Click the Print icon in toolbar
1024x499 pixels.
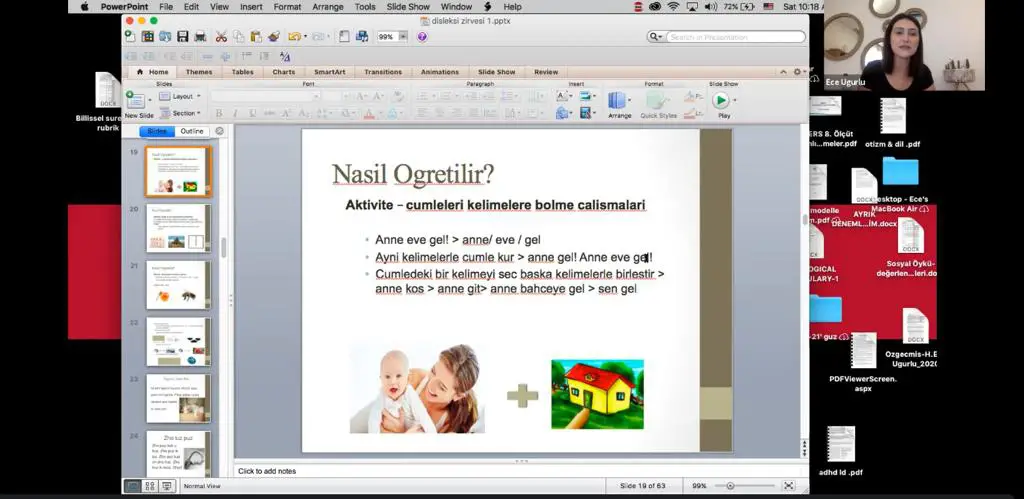click(200, 37)
